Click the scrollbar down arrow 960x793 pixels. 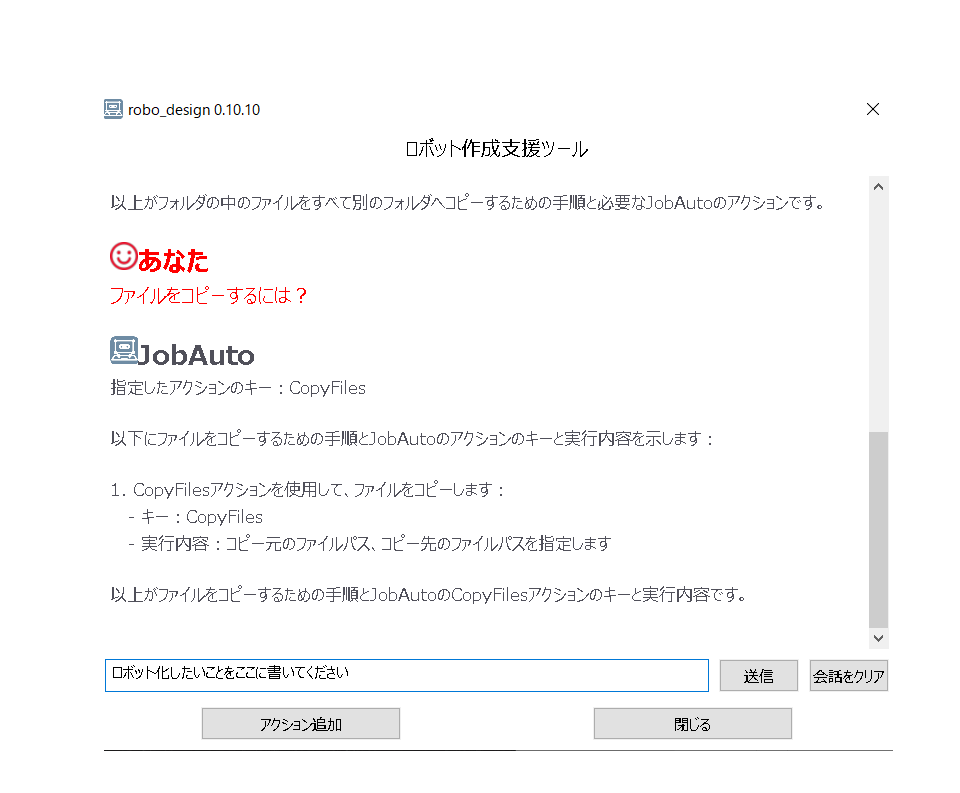point(879,638)
